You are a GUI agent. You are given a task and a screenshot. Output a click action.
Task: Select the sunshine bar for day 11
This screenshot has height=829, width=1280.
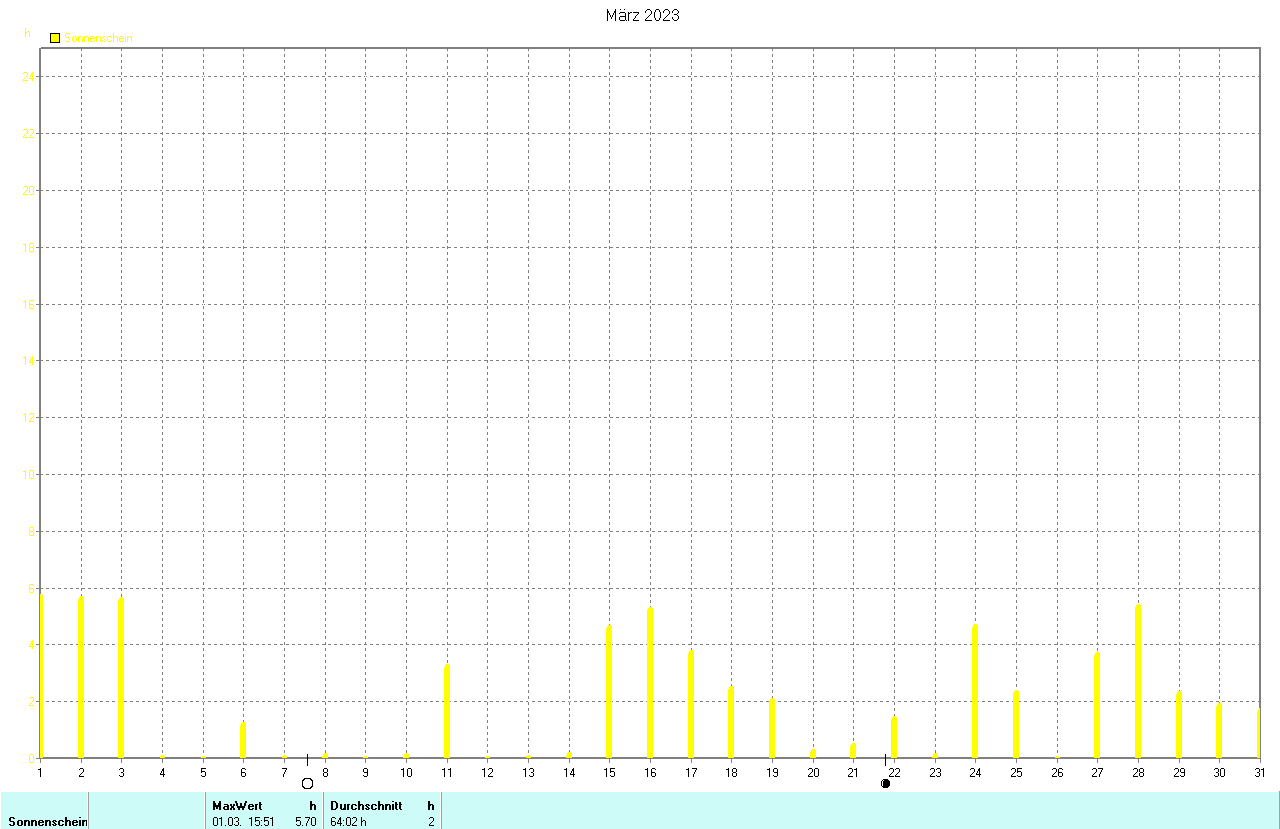point(447,711)
